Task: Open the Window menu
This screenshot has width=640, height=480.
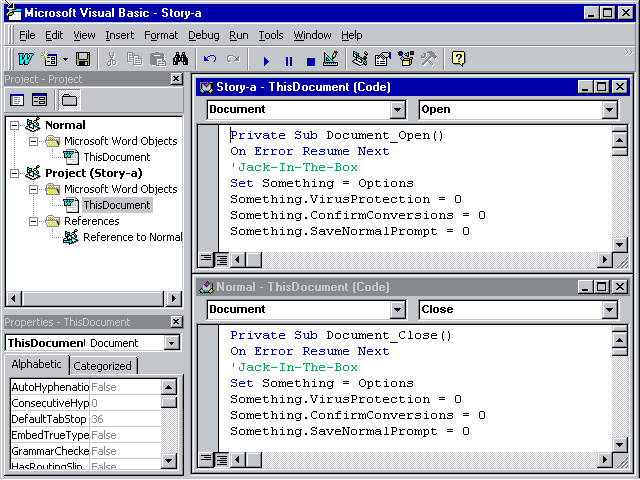Action: (312, 36)
